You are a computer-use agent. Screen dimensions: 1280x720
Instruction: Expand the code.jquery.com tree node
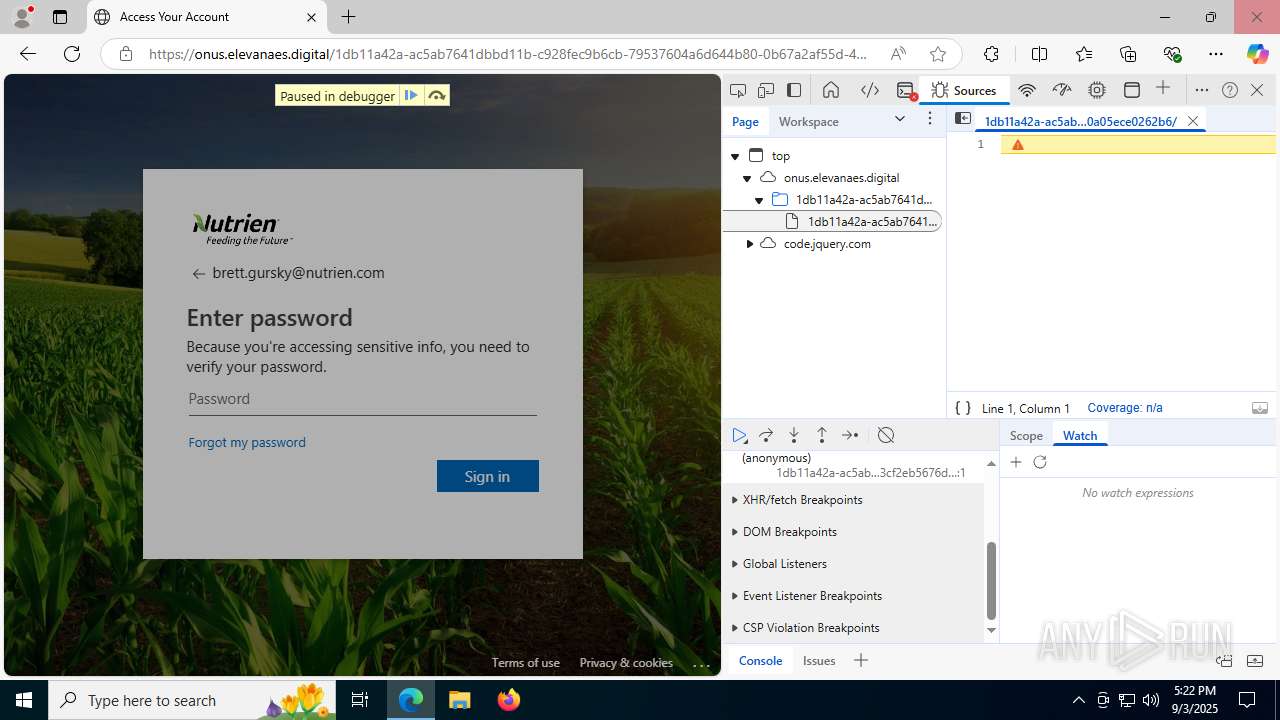coord(750,244)
